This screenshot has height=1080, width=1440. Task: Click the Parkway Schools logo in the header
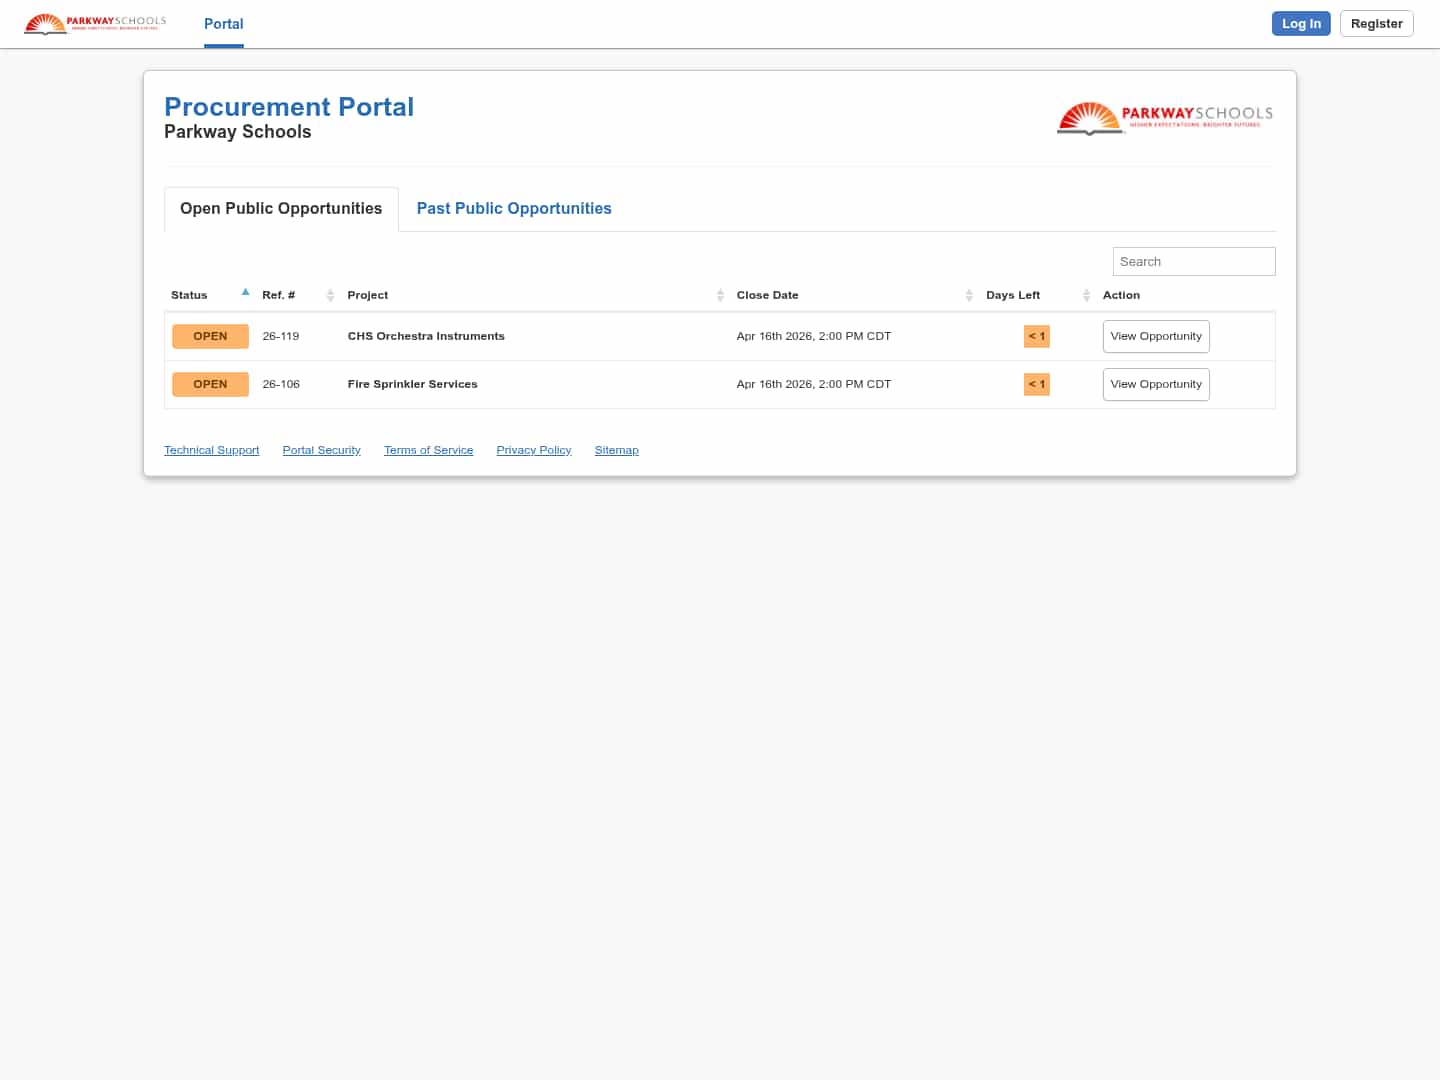click(x=94, y=23)
